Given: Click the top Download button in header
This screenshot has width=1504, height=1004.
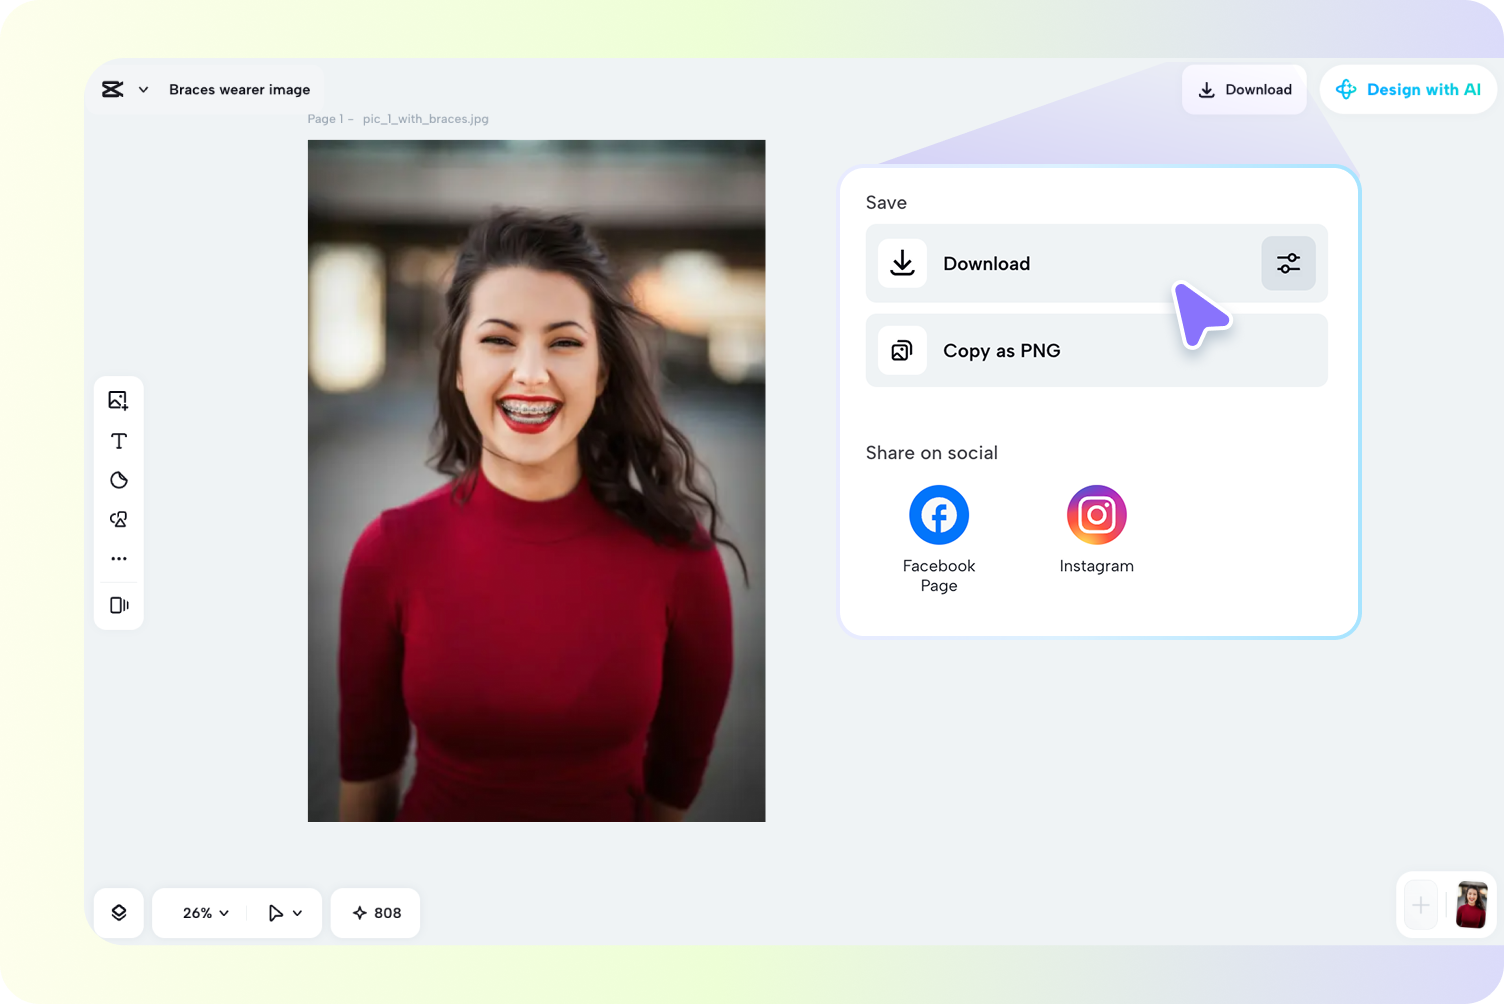Looking at the screenshot, I should (x=1244, y=89).
